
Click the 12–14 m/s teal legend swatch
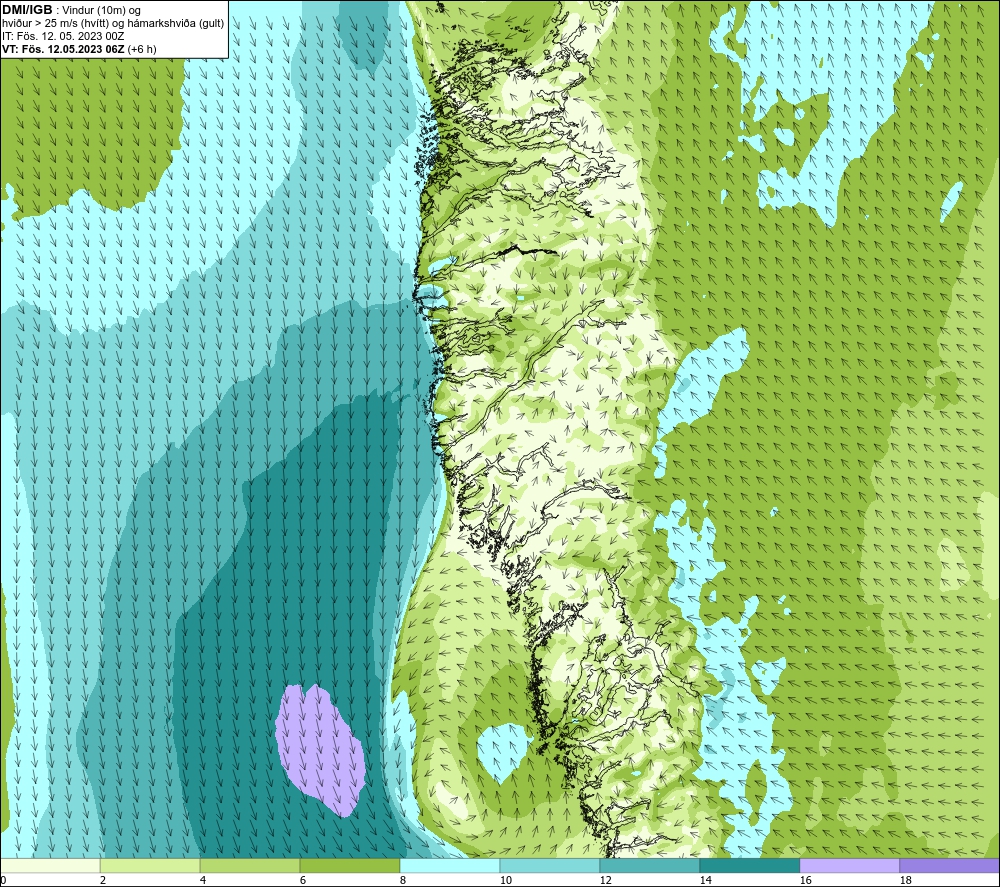coord(649,866)
